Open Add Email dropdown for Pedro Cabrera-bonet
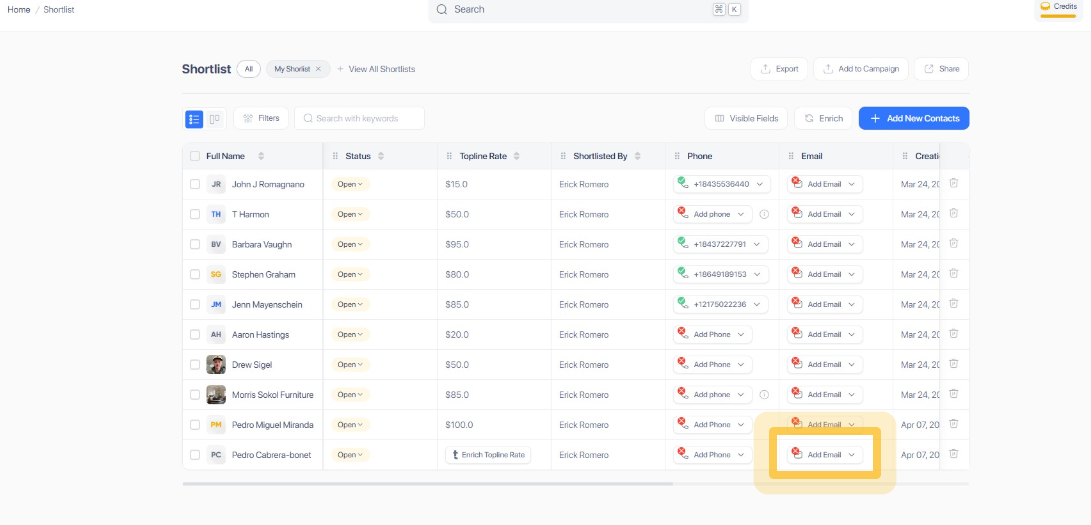Screen dimensions: 1091x525 click(x=825, y=455)
